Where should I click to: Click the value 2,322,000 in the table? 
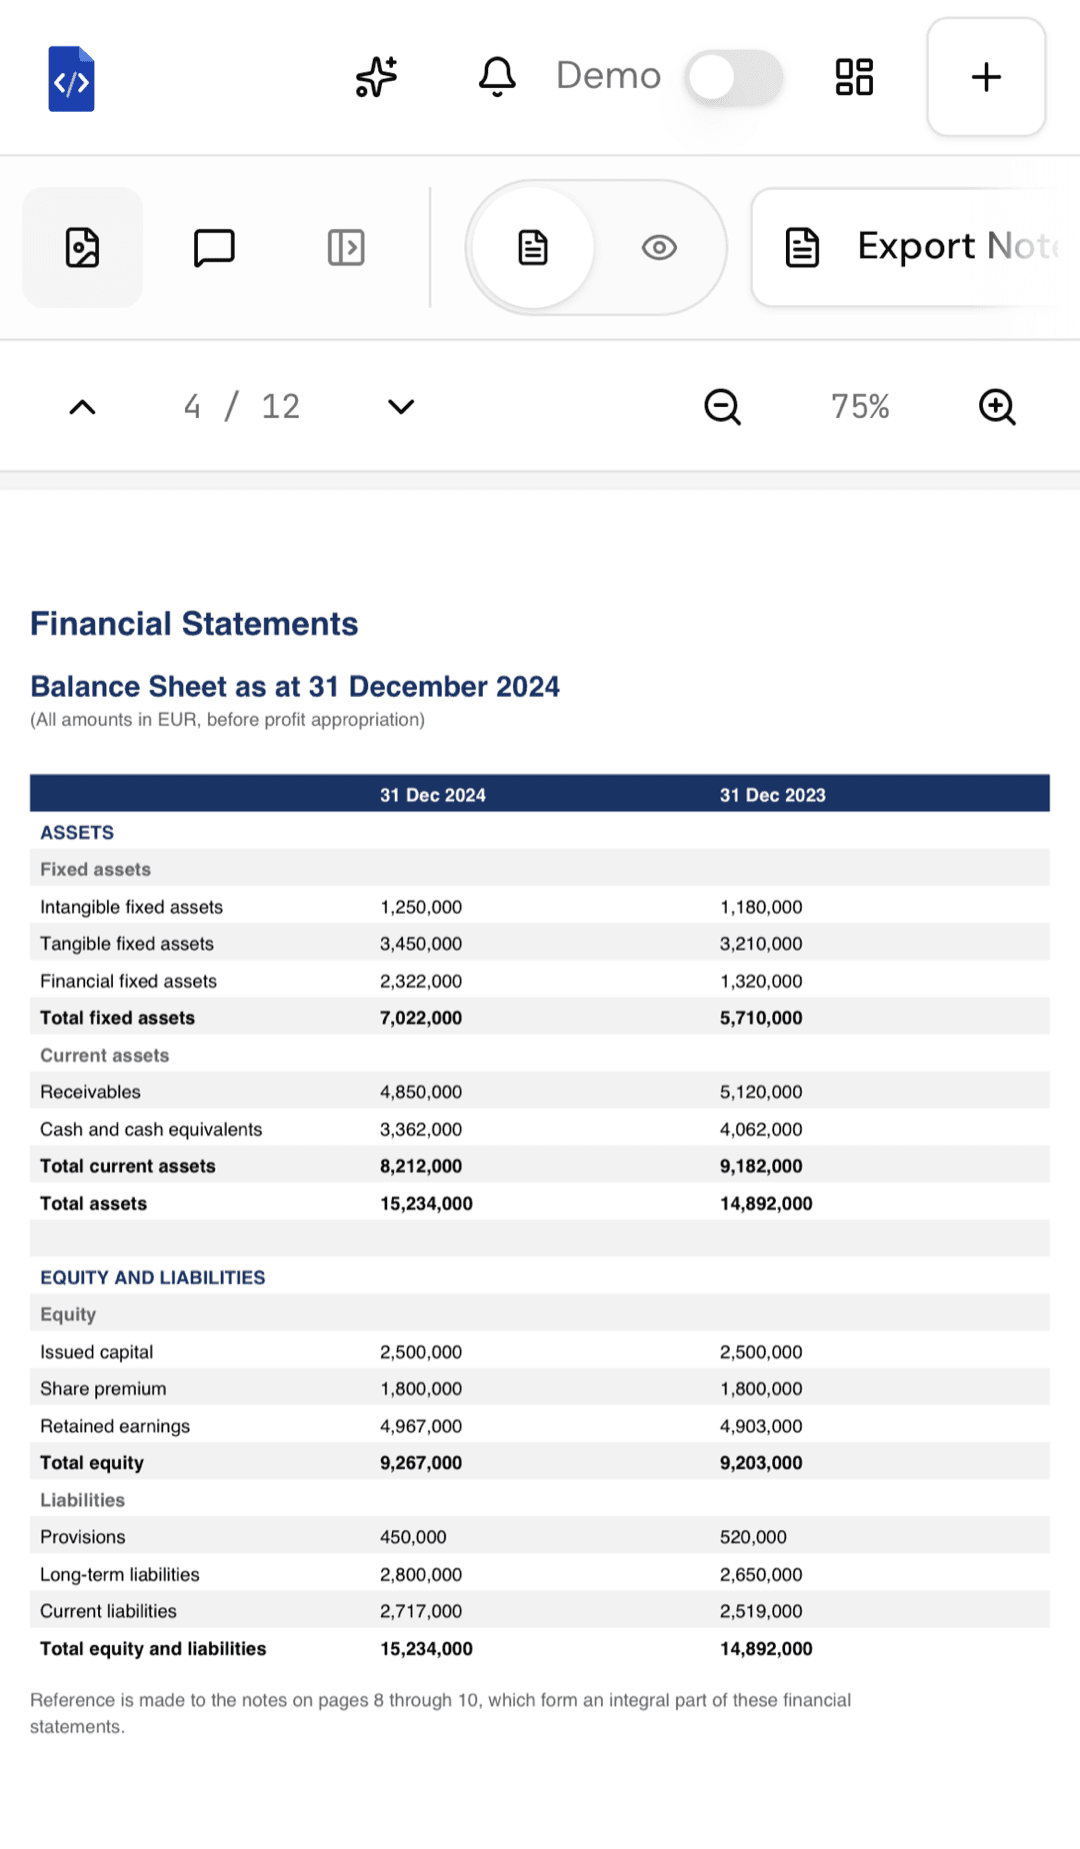(x=421, y=981)
